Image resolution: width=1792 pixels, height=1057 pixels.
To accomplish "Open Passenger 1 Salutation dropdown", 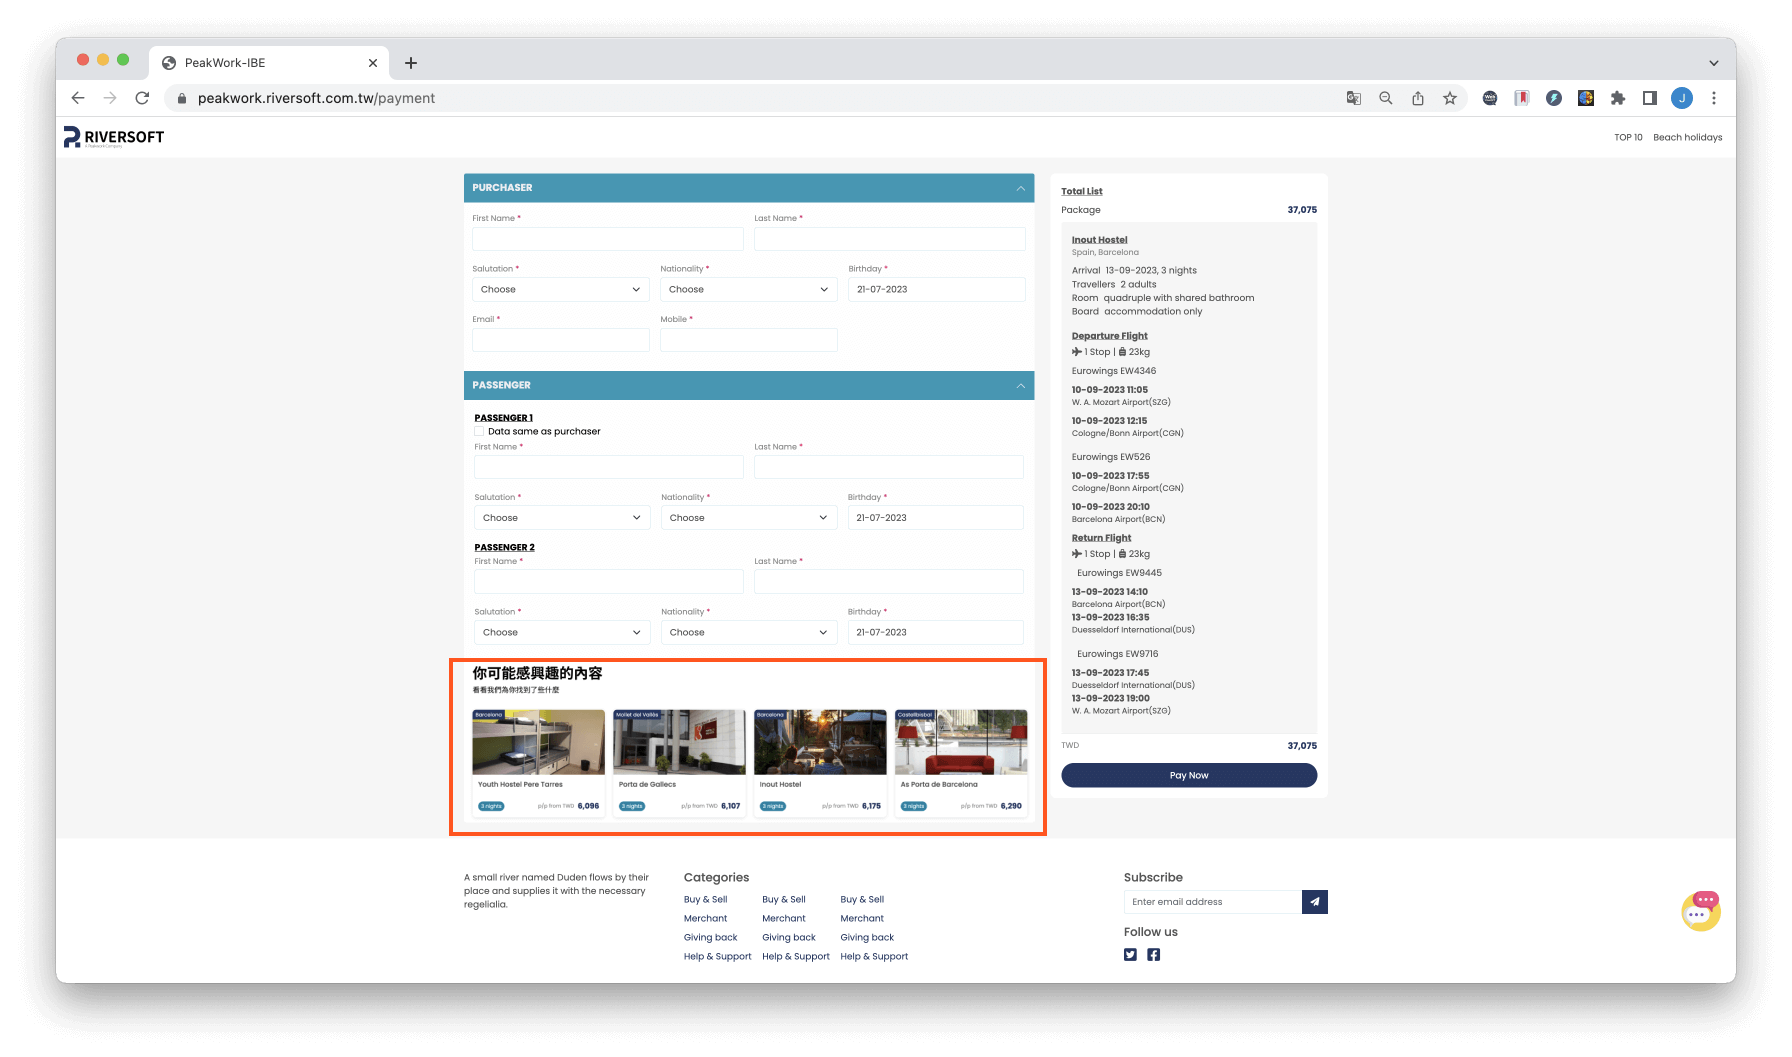I will 562,518.
